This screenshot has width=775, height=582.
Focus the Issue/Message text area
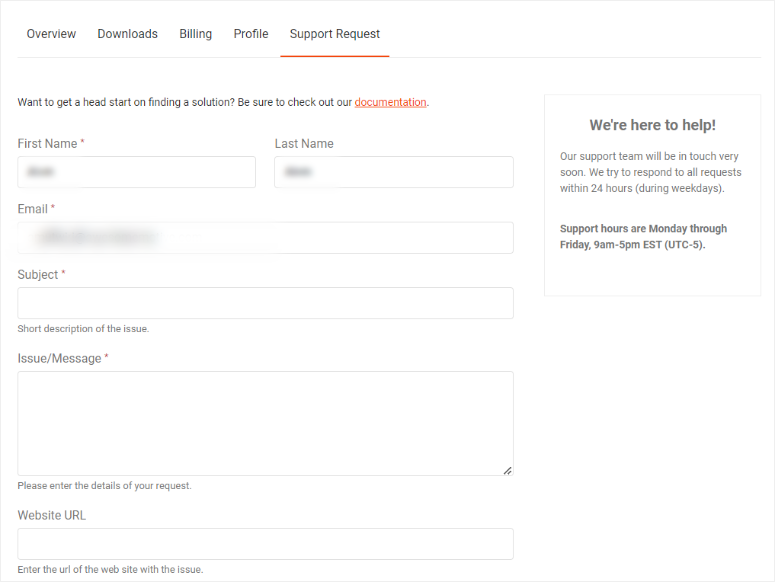265,423
